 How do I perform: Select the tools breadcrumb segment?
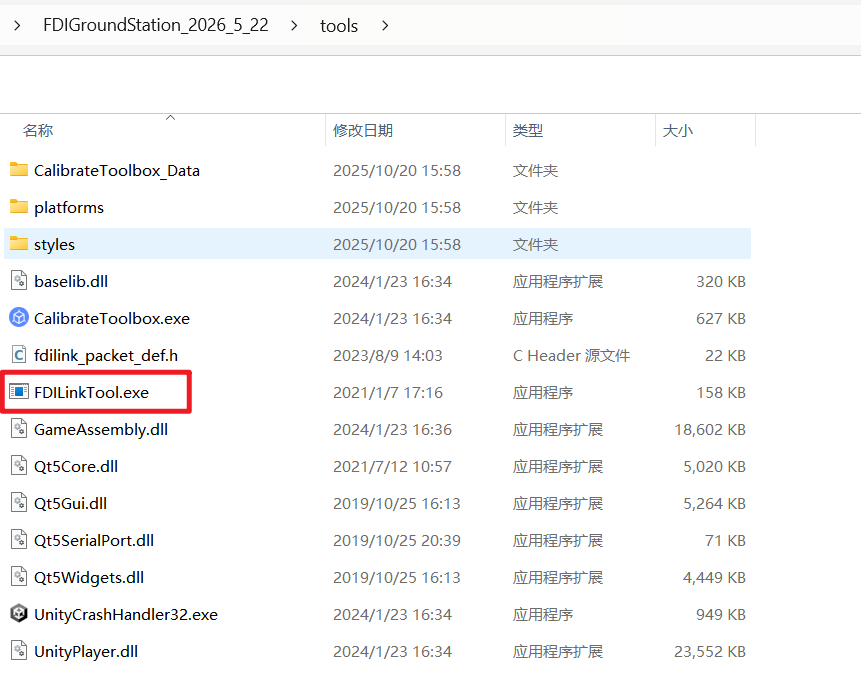(339, 26)
